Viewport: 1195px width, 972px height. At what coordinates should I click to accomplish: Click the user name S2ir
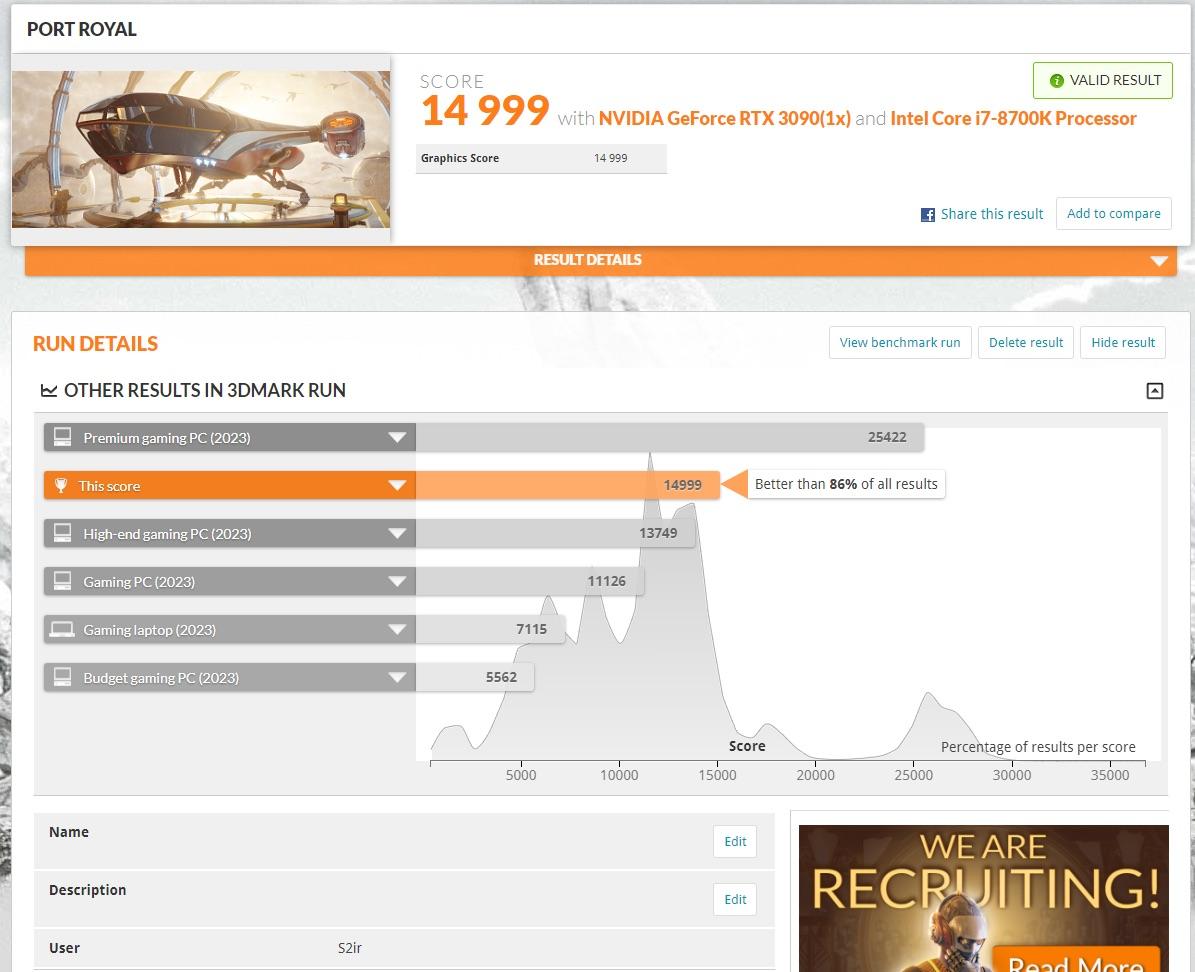350,948
